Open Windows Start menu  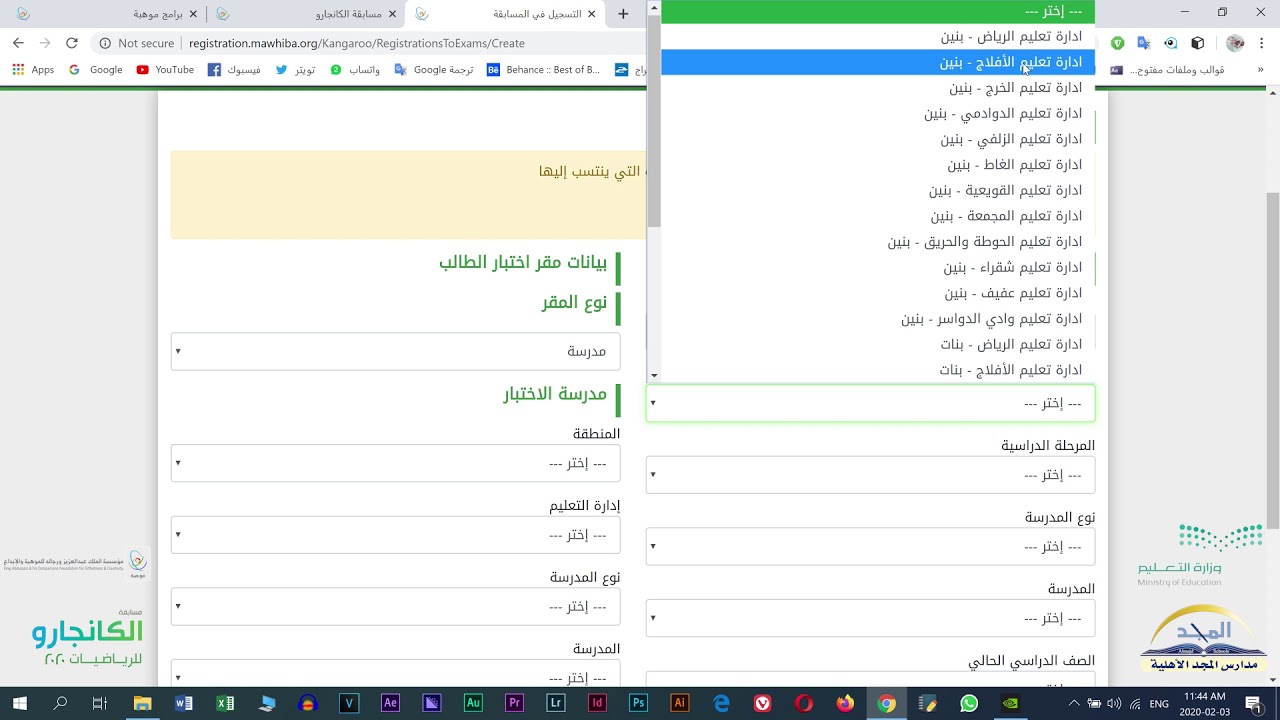19,704
